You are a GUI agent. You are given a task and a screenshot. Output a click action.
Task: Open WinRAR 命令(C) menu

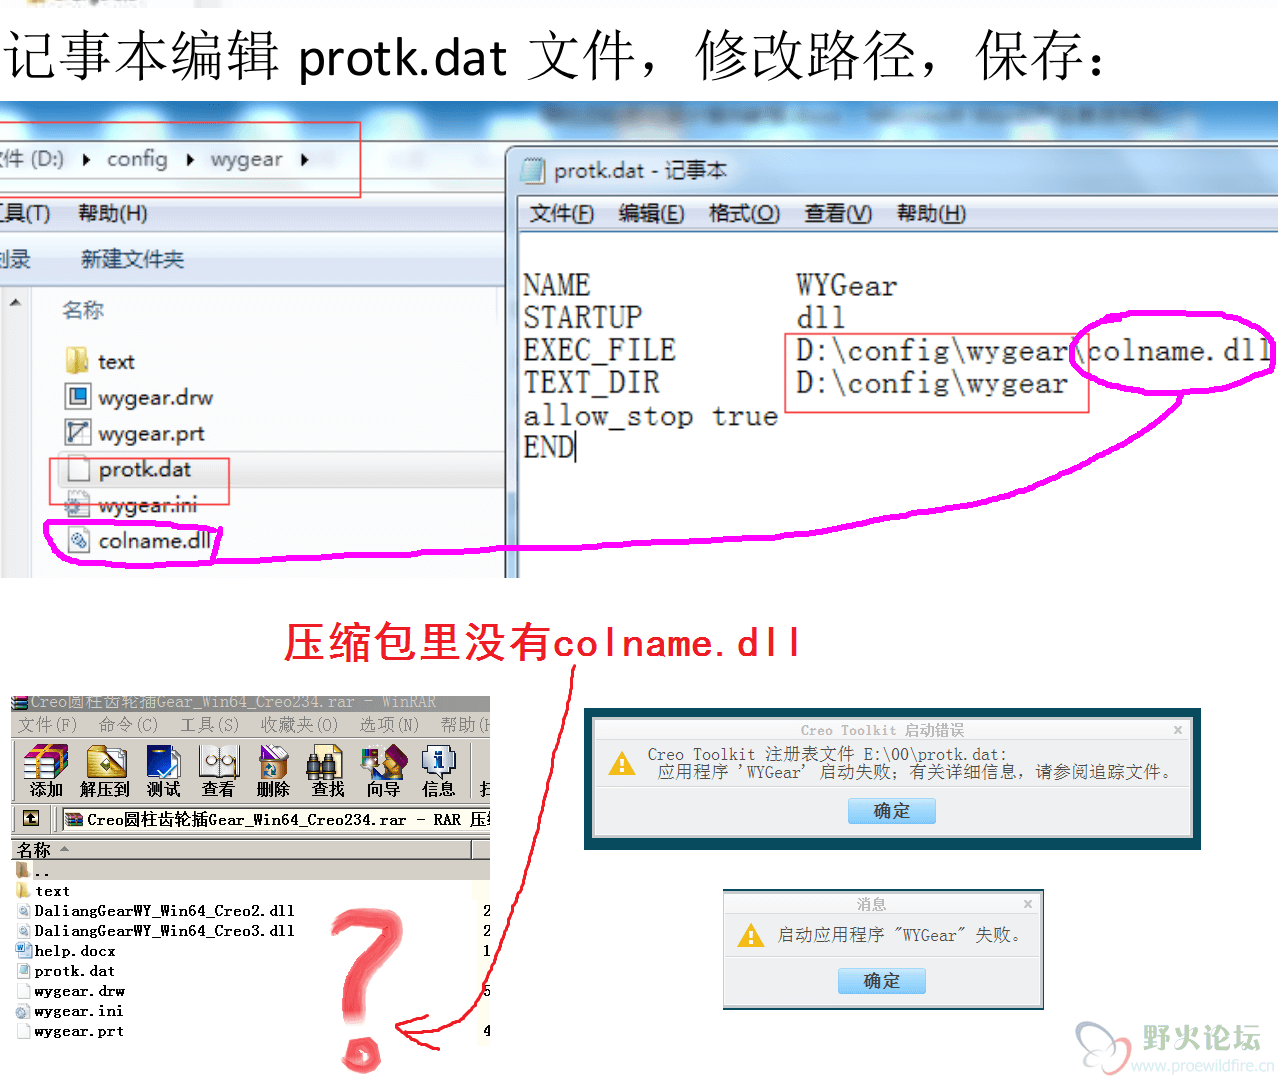[x=128, y=725]
